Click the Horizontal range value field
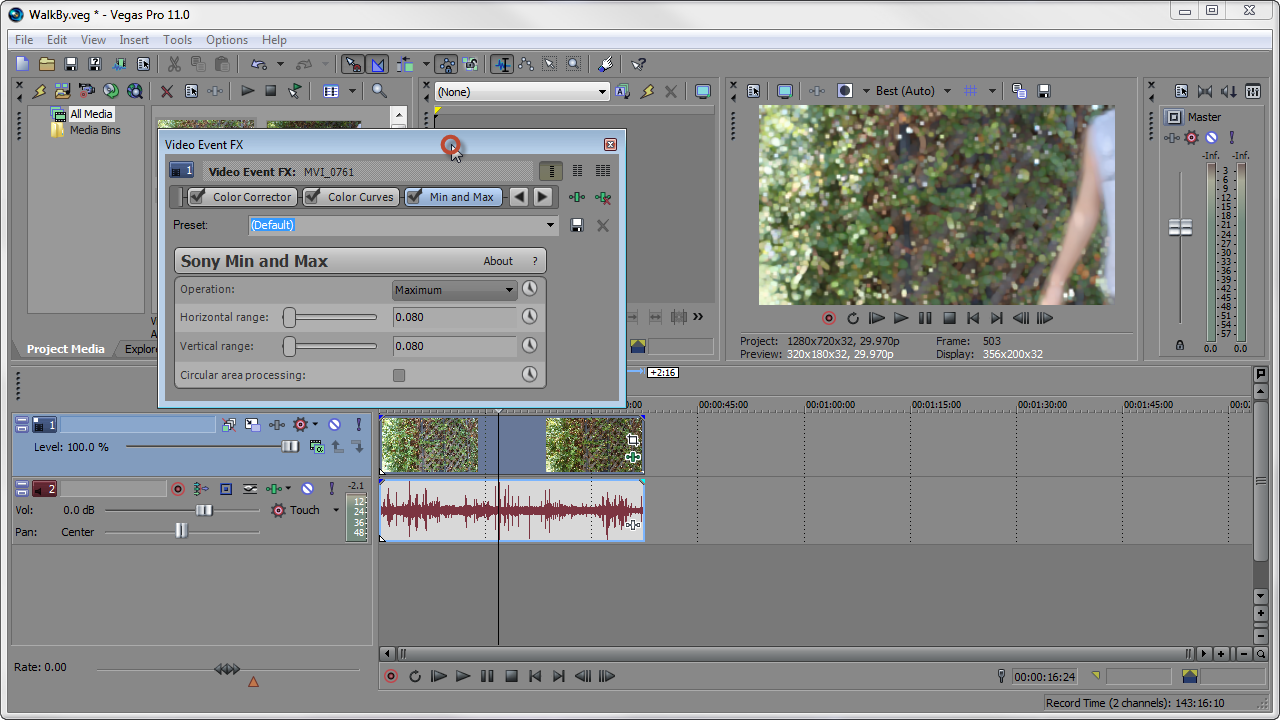Image resolution: width=1280 pixels, height=720 pixels. [x=455, y=317]
